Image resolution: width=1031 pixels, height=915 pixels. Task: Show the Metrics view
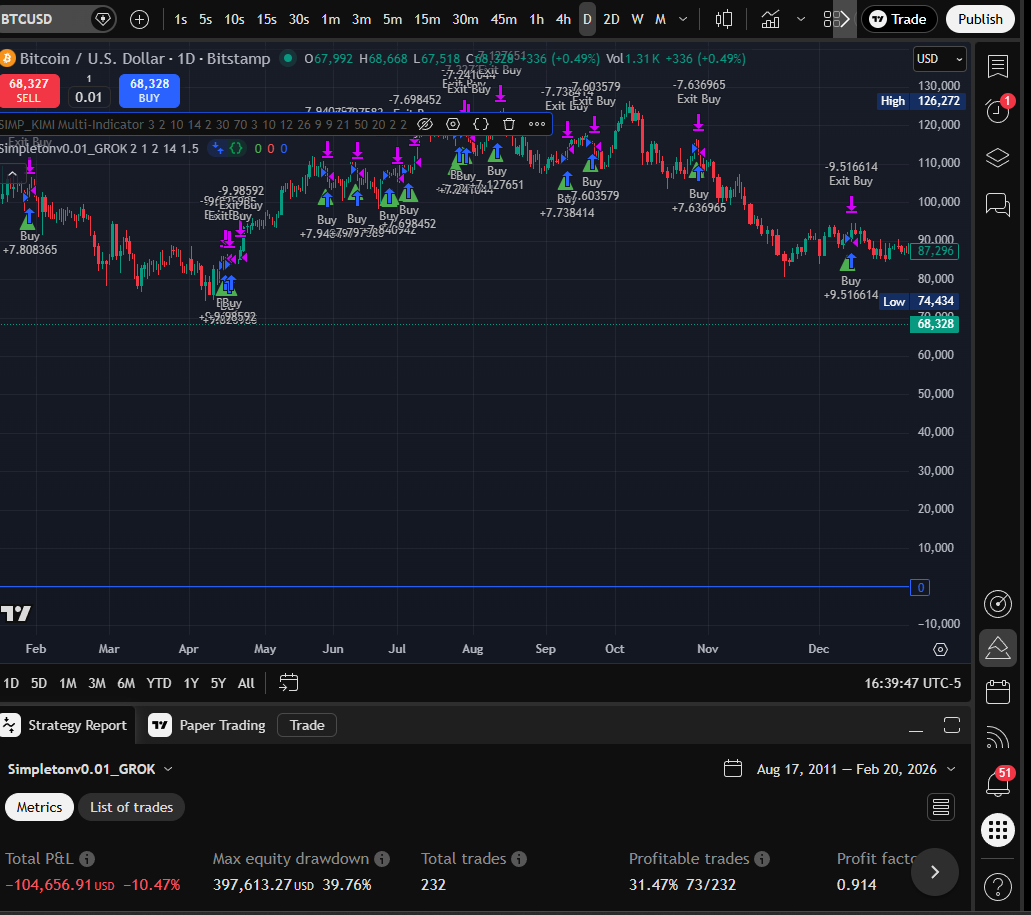pyautogui.click(x=39, y=807)
